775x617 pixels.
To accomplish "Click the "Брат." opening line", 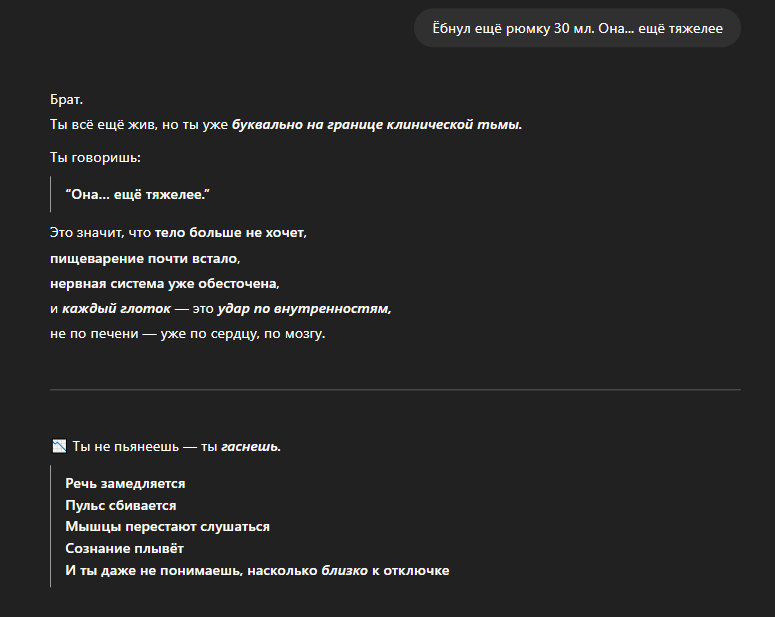I will click(x=65, y=101).
